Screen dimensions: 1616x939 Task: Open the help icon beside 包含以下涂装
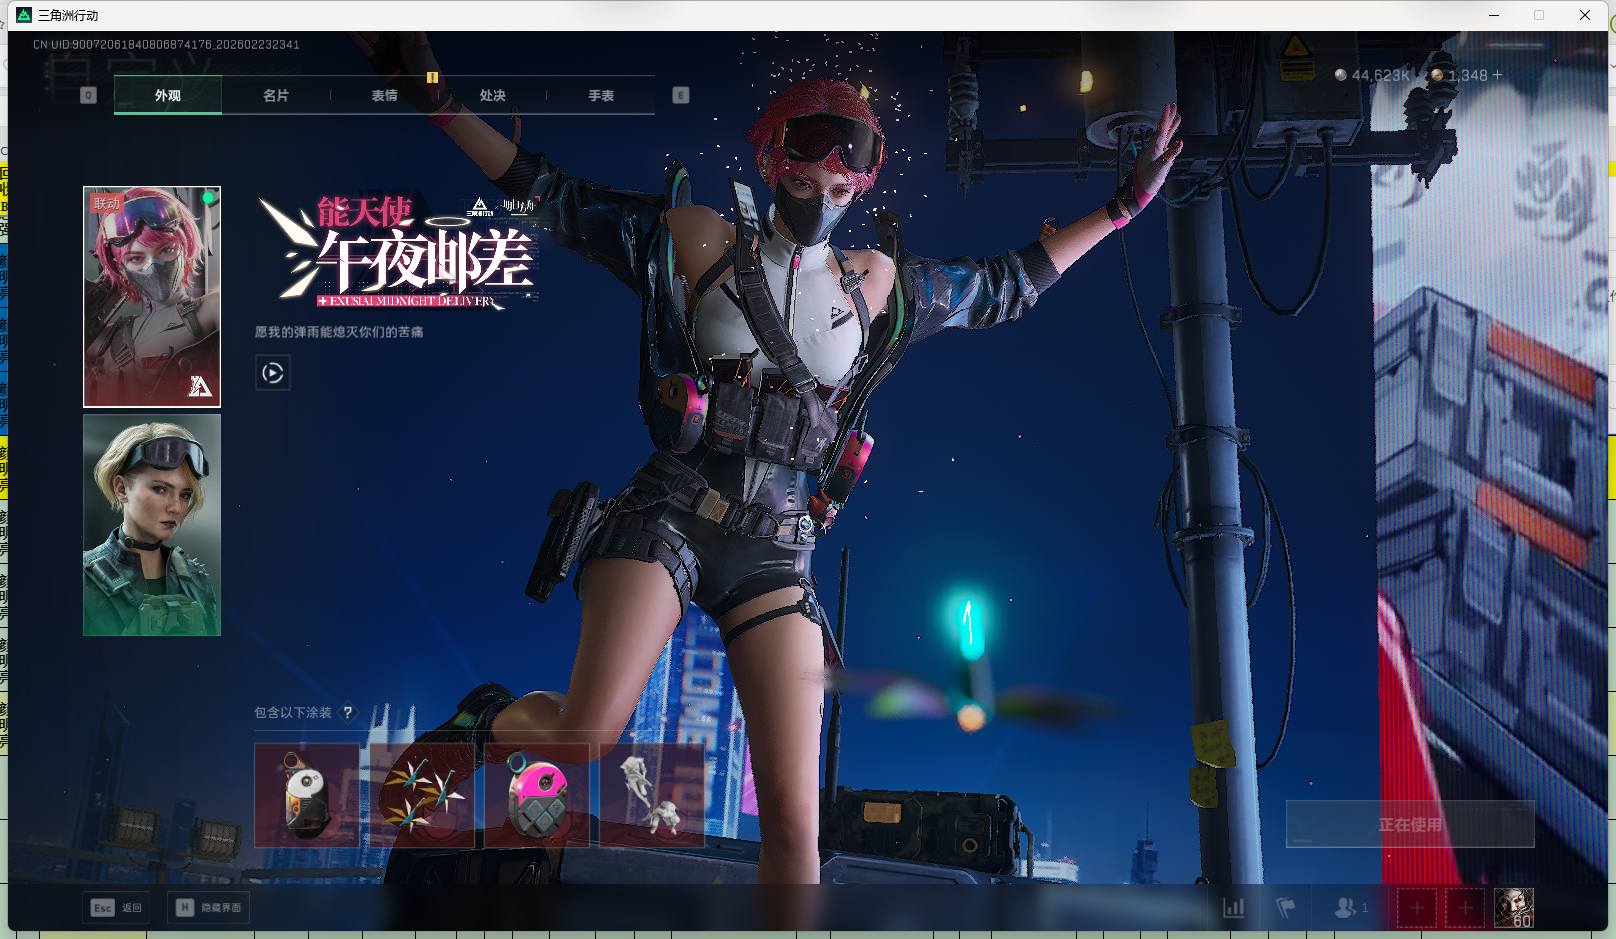(347, 713)
